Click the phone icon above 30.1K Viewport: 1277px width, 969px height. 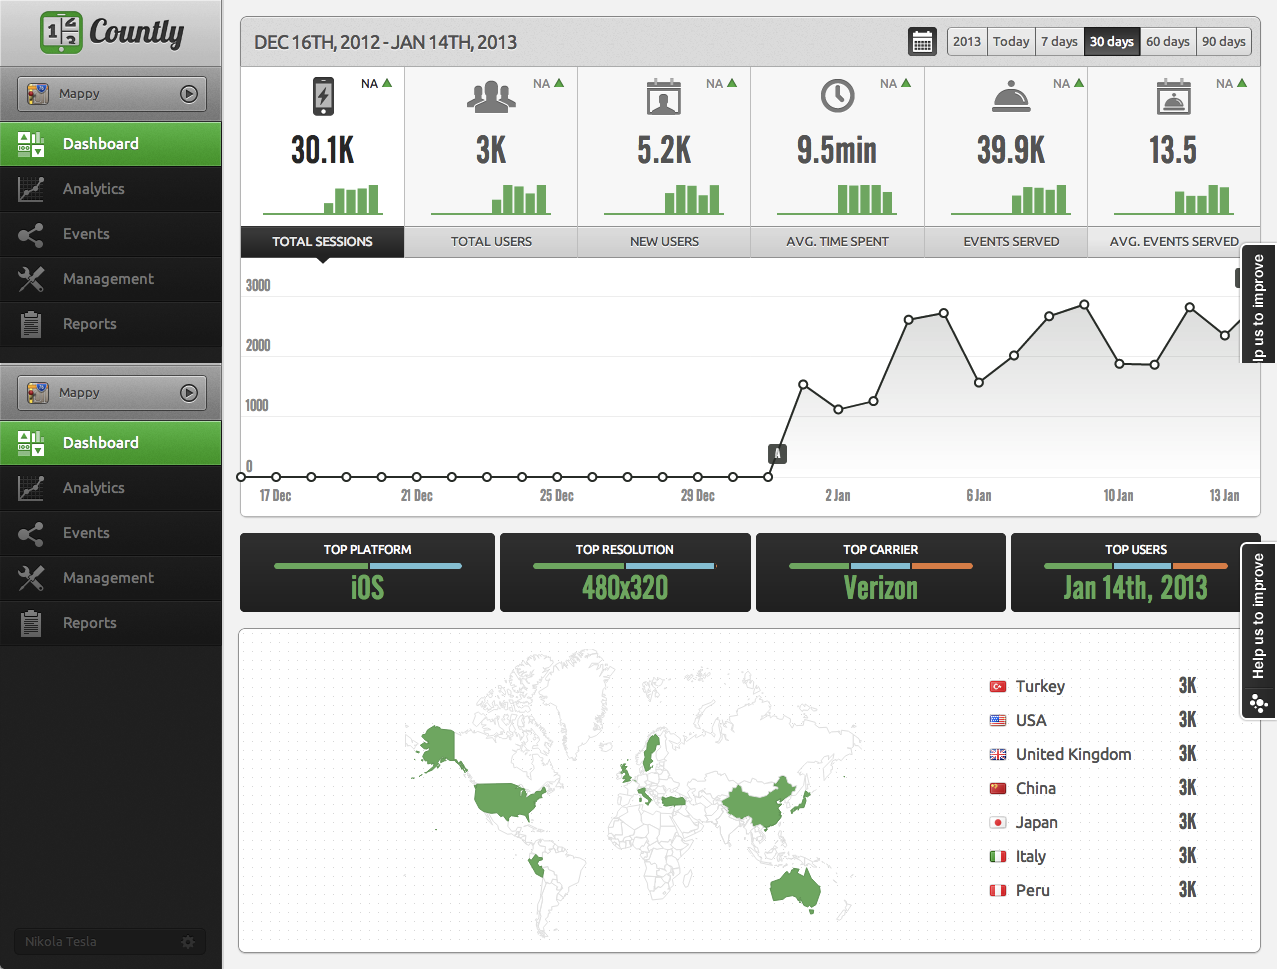coord(323,96)
